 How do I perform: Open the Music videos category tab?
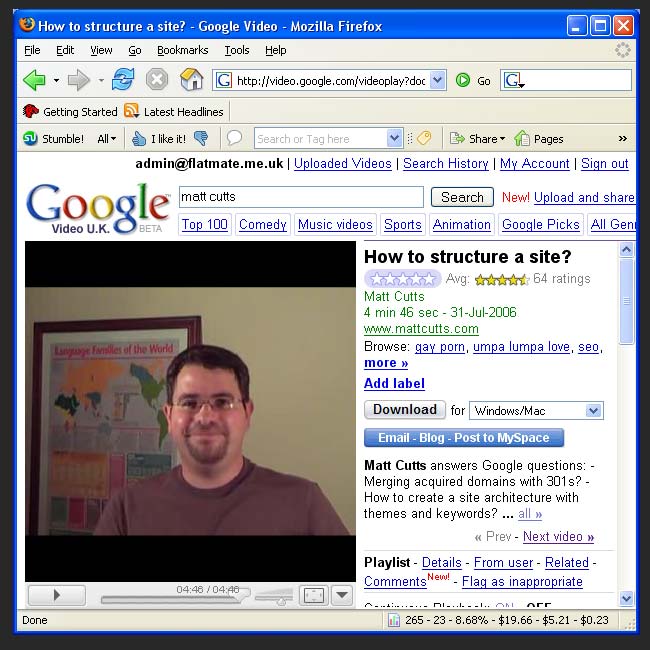335,224
